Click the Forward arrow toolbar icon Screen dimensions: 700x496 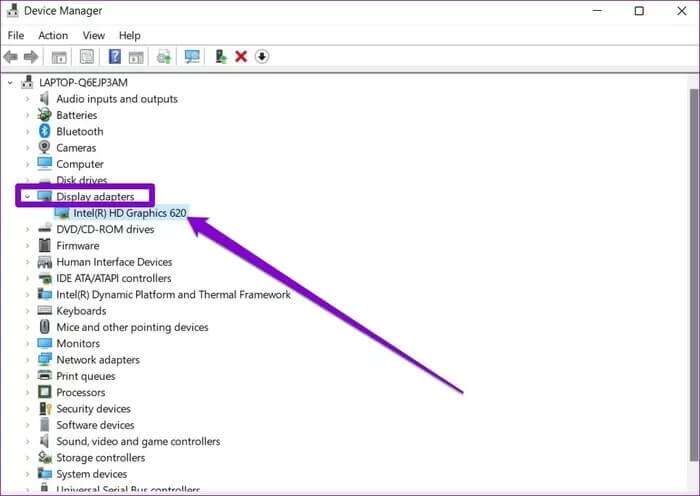click(x=31, y=57)
